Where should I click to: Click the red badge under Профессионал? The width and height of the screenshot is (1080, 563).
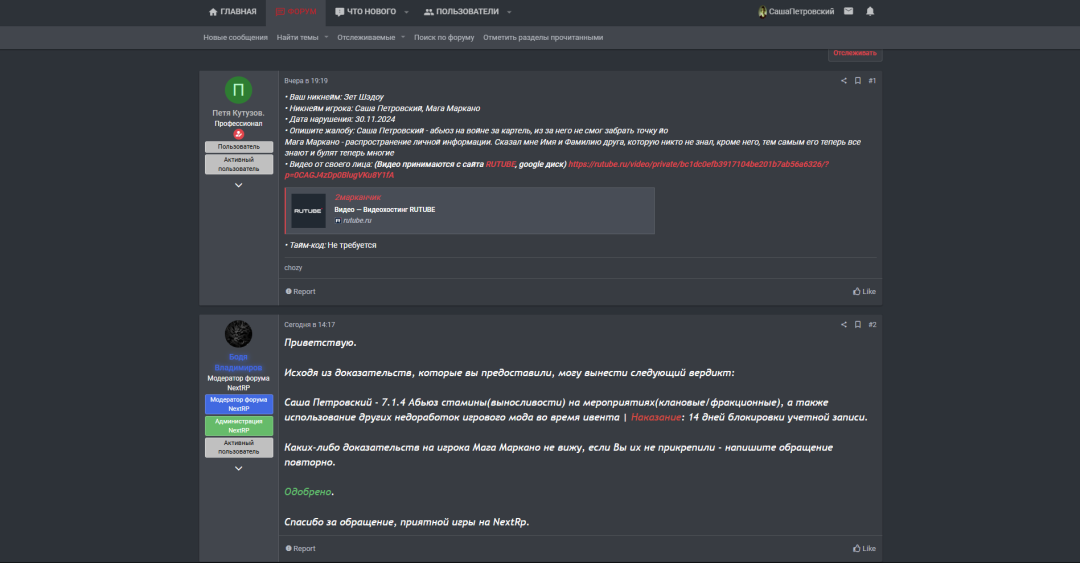coord(238,134)
